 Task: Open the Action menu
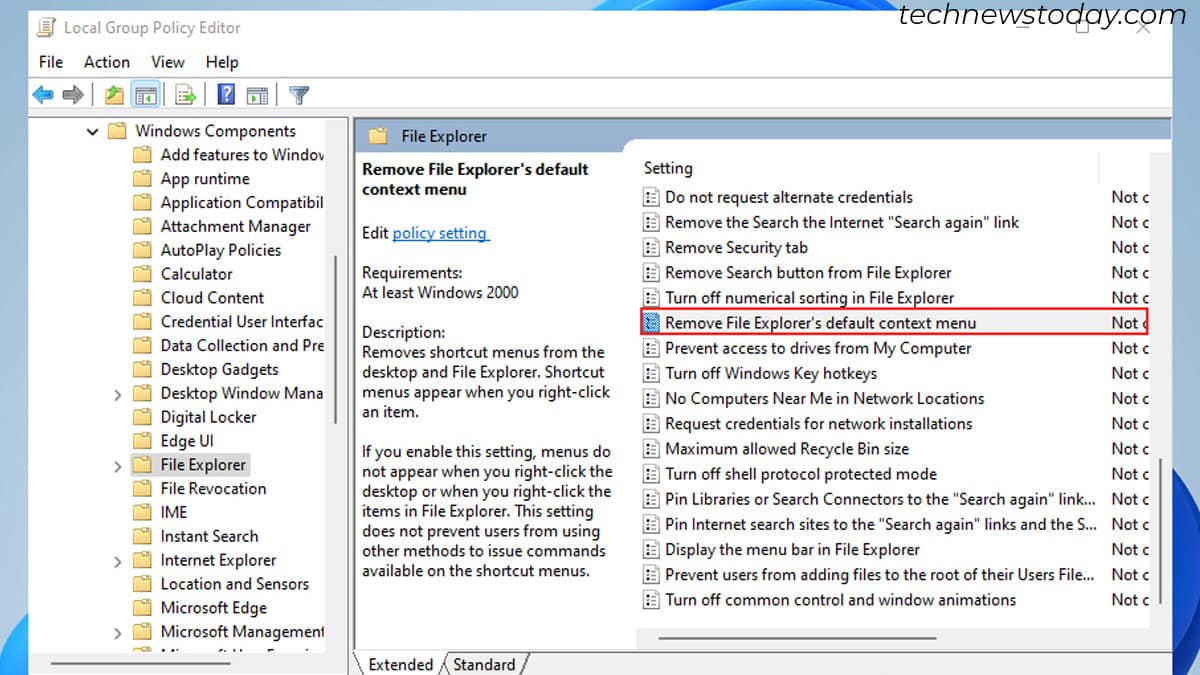pyautogui.click(x=107, y=62)
